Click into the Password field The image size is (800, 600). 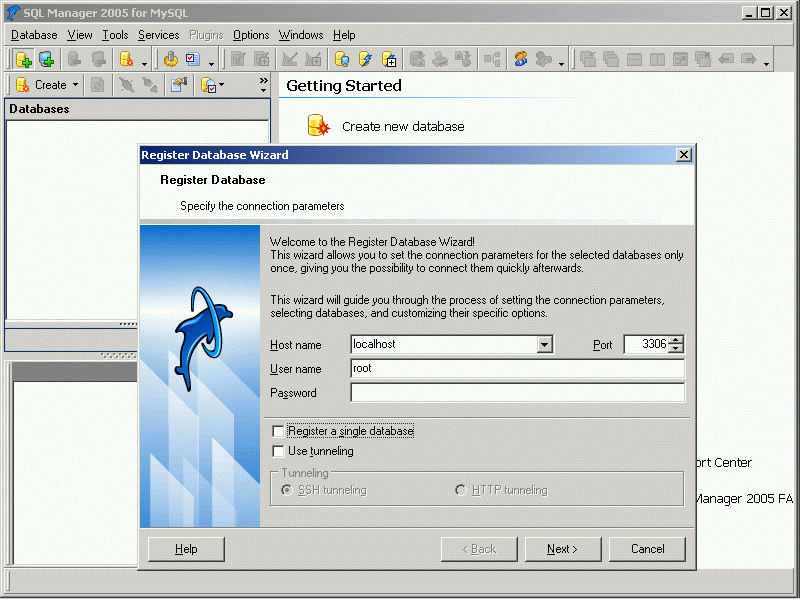[517, 393]
